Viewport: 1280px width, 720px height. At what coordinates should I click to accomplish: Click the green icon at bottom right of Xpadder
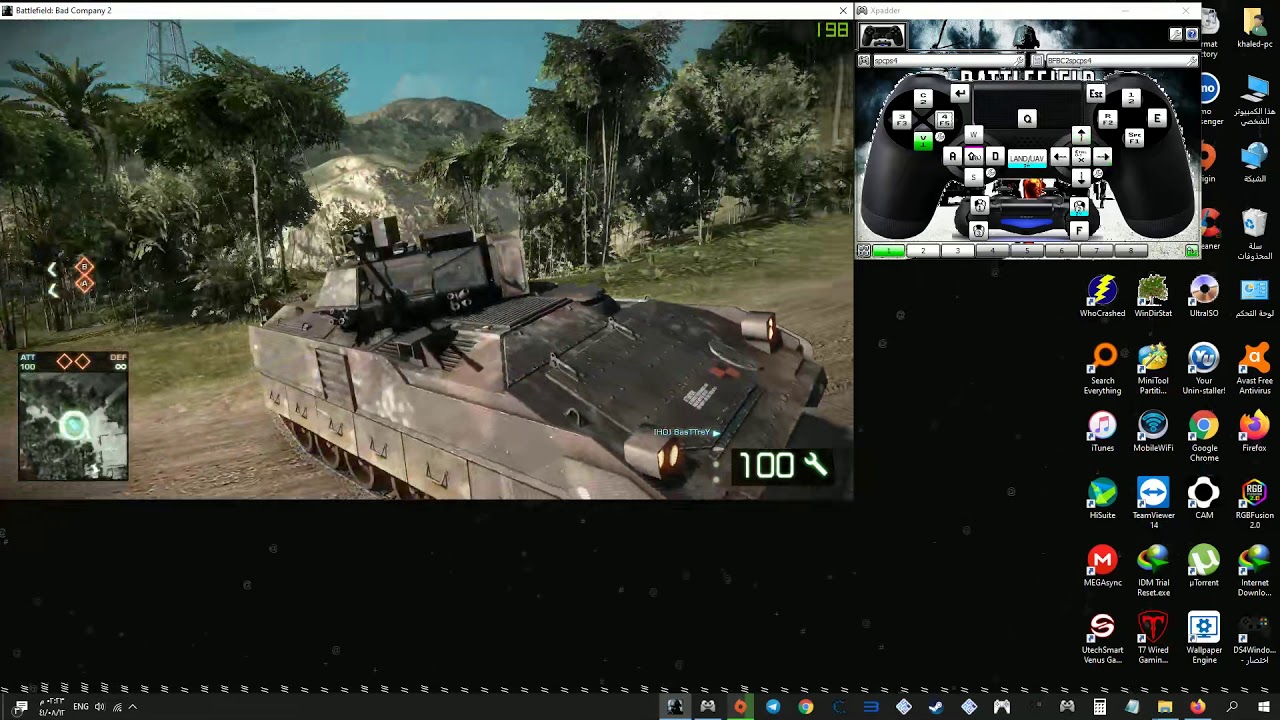[1192, 250]
